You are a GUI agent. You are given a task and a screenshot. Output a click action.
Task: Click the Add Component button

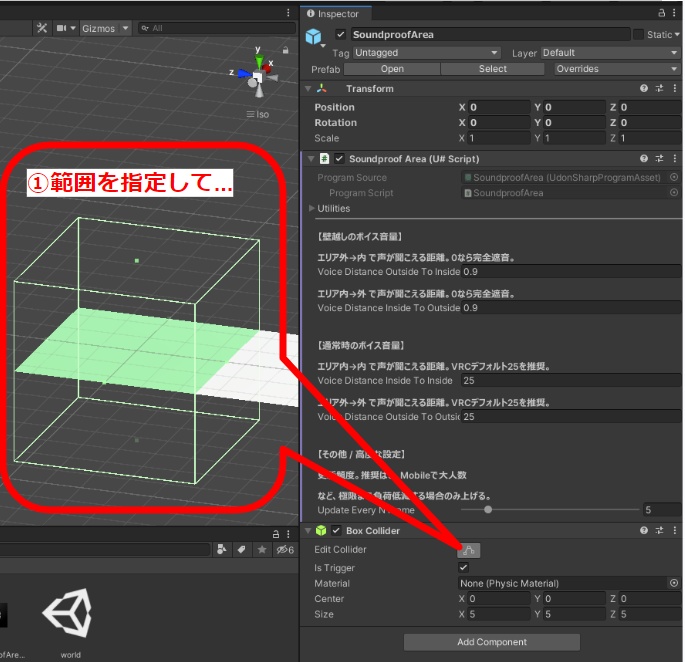click(492, 642)
